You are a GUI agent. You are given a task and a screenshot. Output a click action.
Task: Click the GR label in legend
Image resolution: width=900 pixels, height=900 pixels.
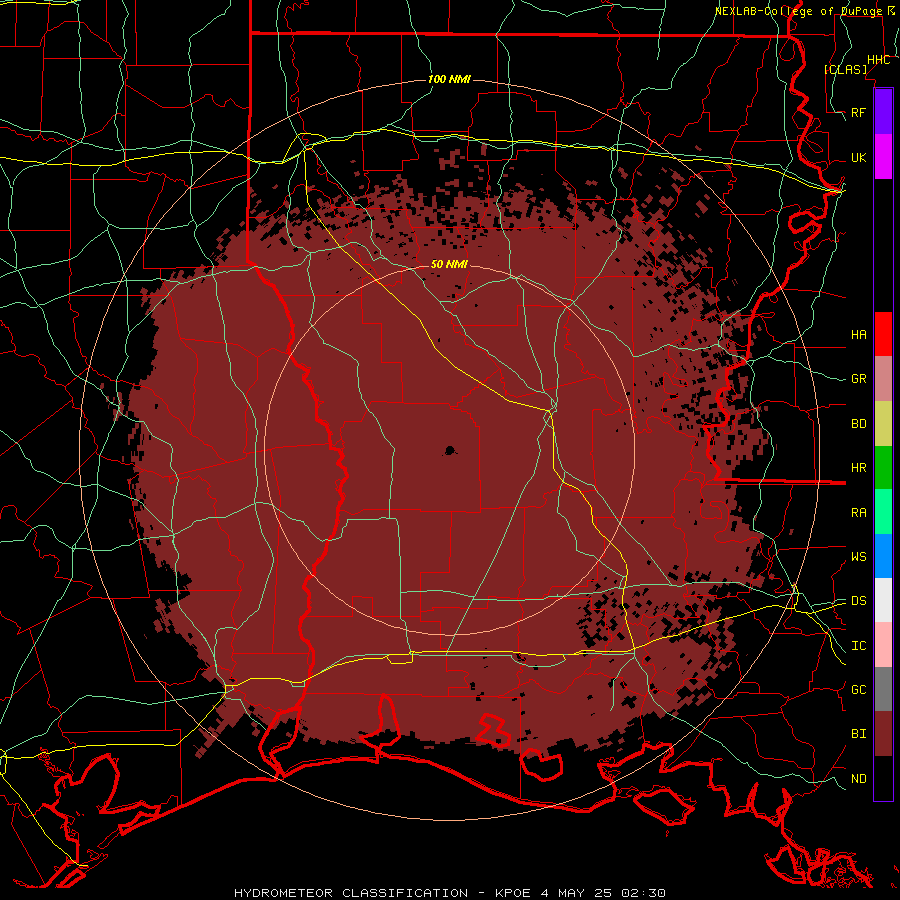click(859, 379)
